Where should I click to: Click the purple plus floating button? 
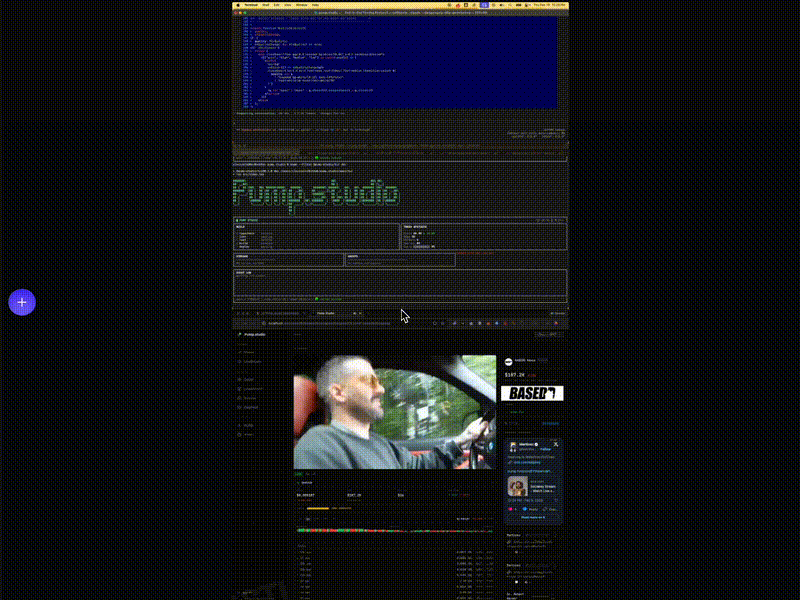click(x=22, y=302)
